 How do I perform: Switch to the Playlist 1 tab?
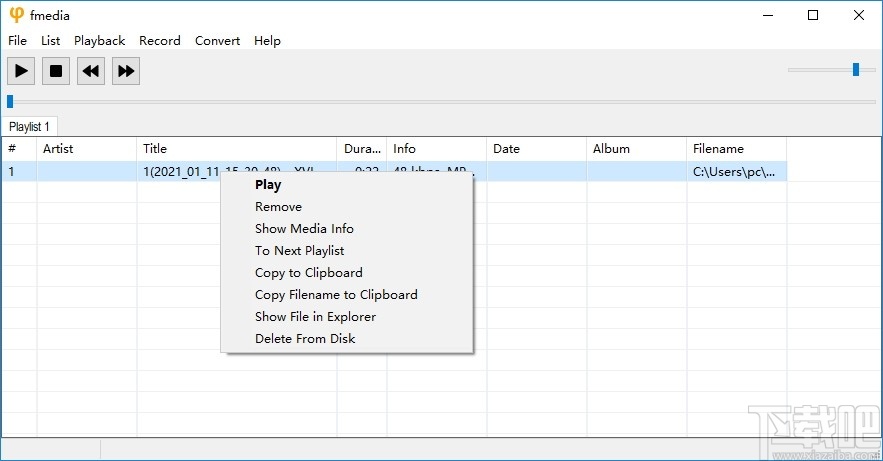[29, 127]
